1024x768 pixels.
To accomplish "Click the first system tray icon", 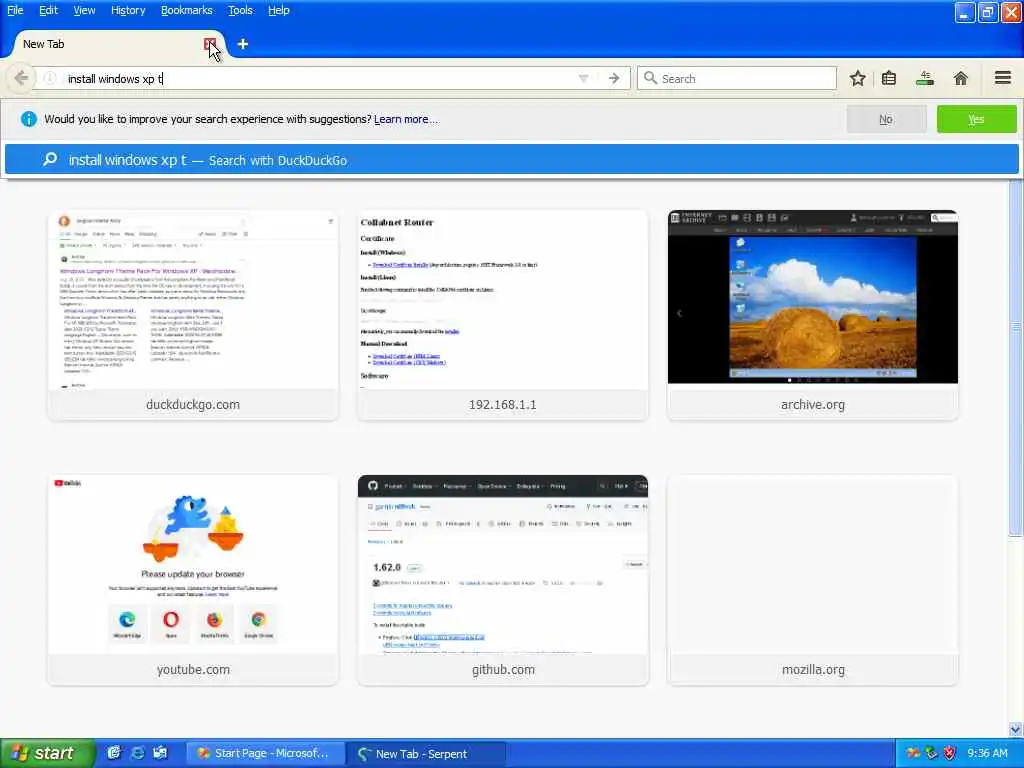I will coord(913,754).
